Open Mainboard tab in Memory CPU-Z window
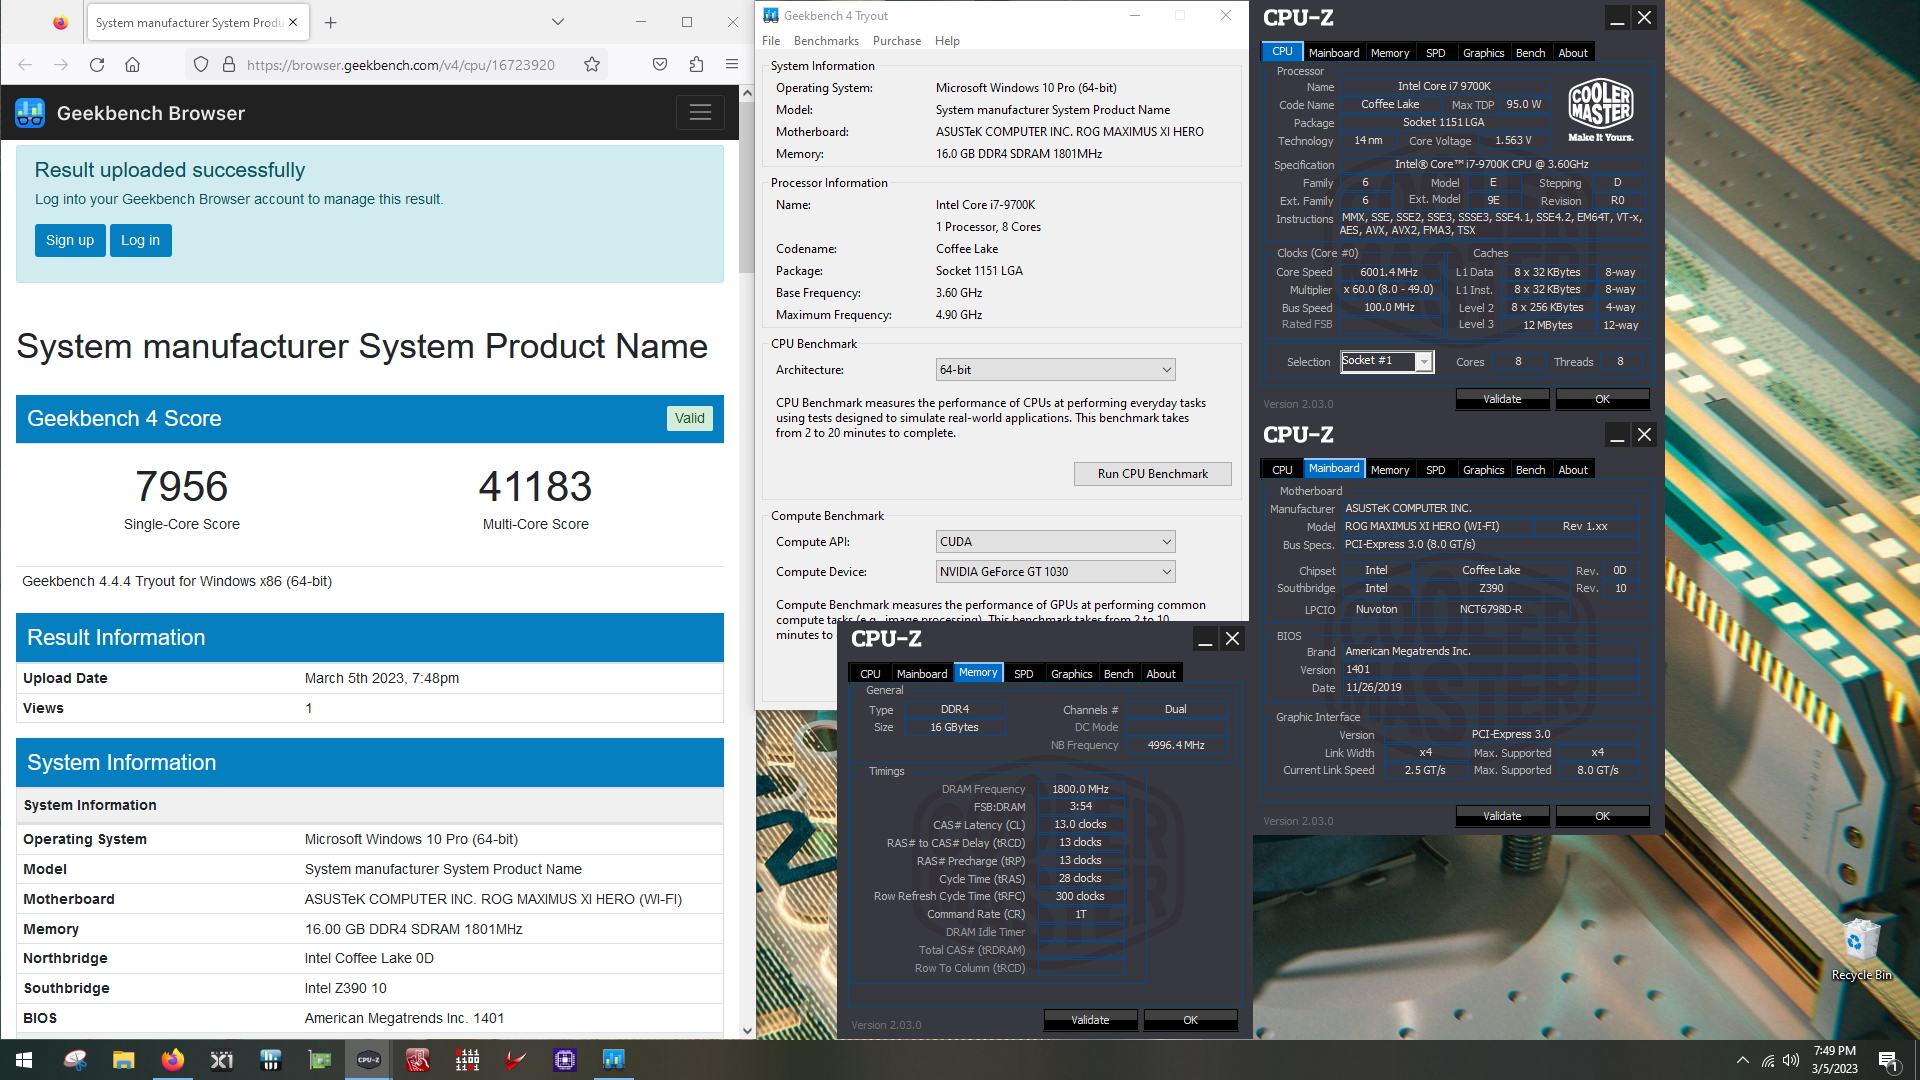 [921, 674]
